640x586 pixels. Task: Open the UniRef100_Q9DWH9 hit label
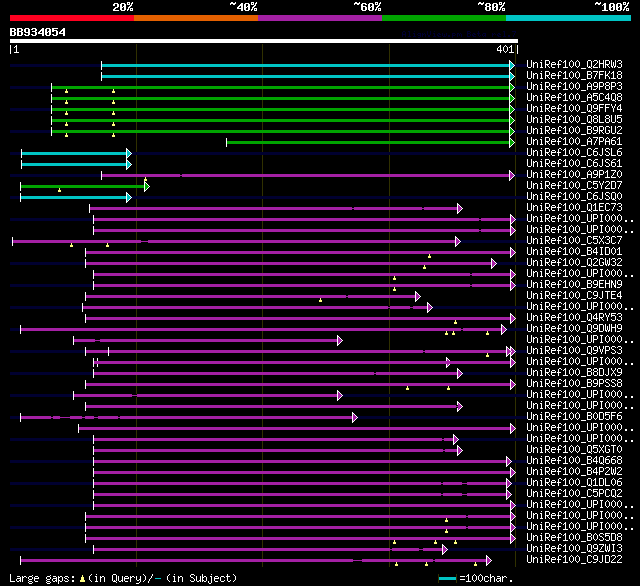pyautogui.click(x=574, y=329)
